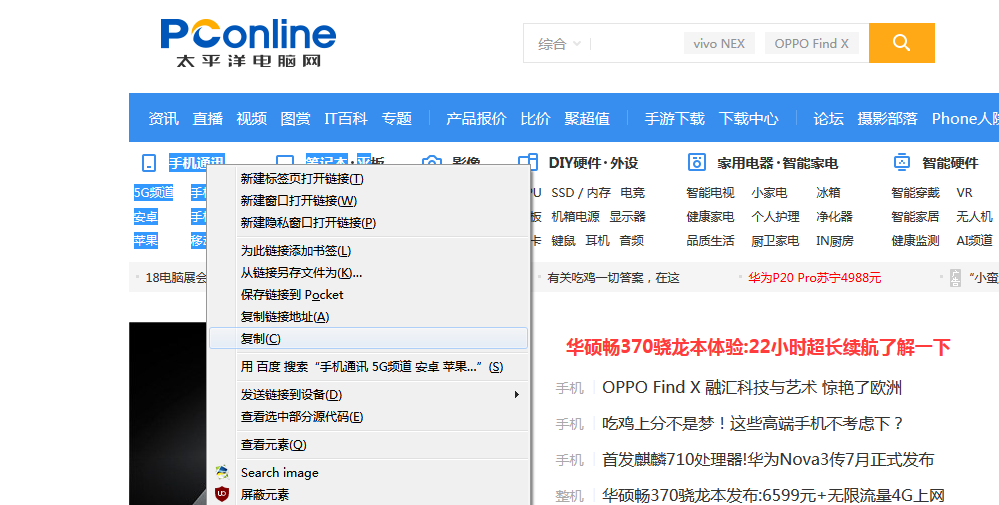Click the 智能硬件 category icon
The height and width of the screenshot is (505, 999).
(902, 162)
